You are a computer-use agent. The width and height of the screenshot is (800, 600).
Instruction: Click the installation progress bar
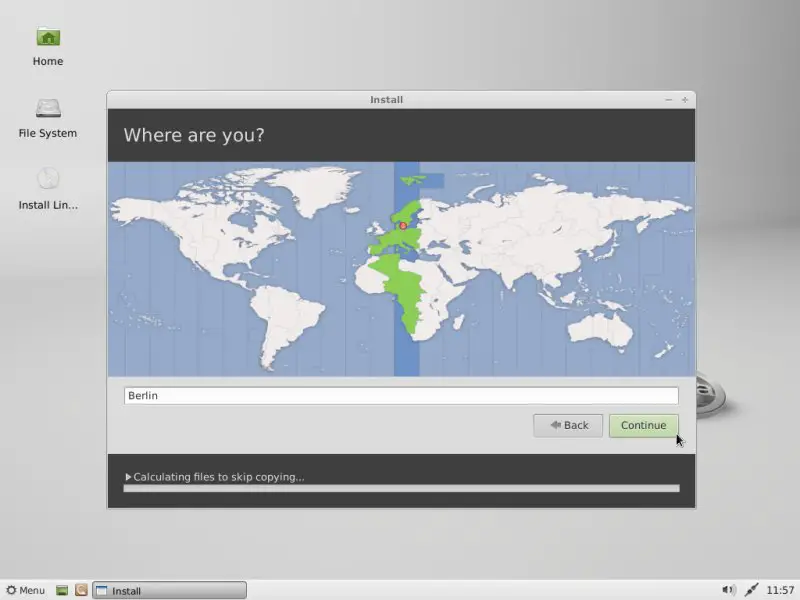click(x=401, y=489)
